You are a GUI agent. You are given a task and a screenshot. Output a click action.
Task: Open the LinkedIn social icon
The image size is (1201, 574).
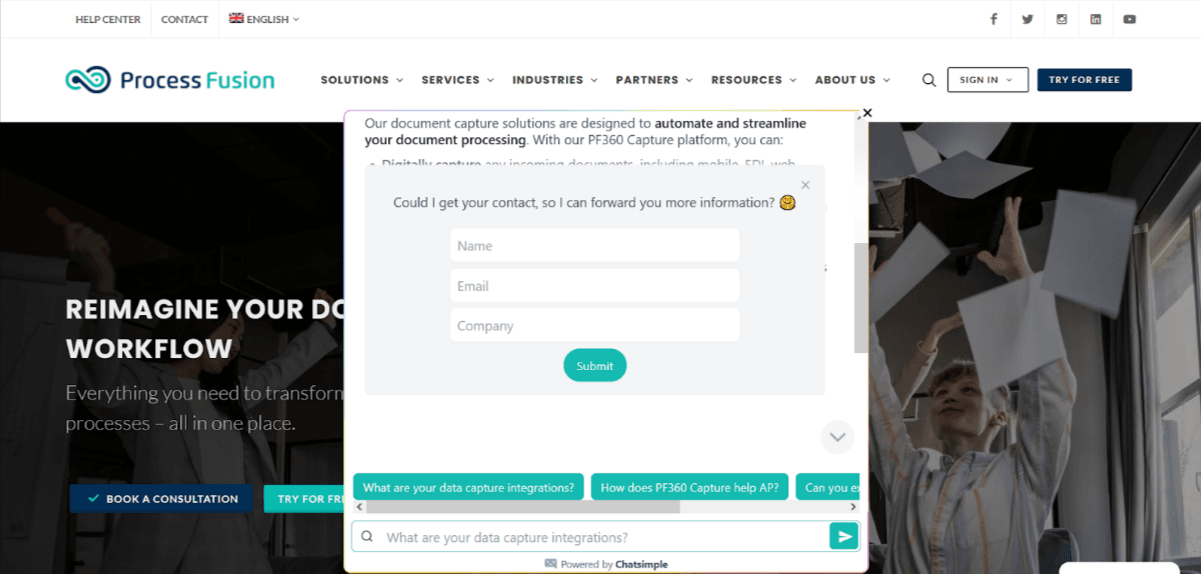(x=1096, y=19)
